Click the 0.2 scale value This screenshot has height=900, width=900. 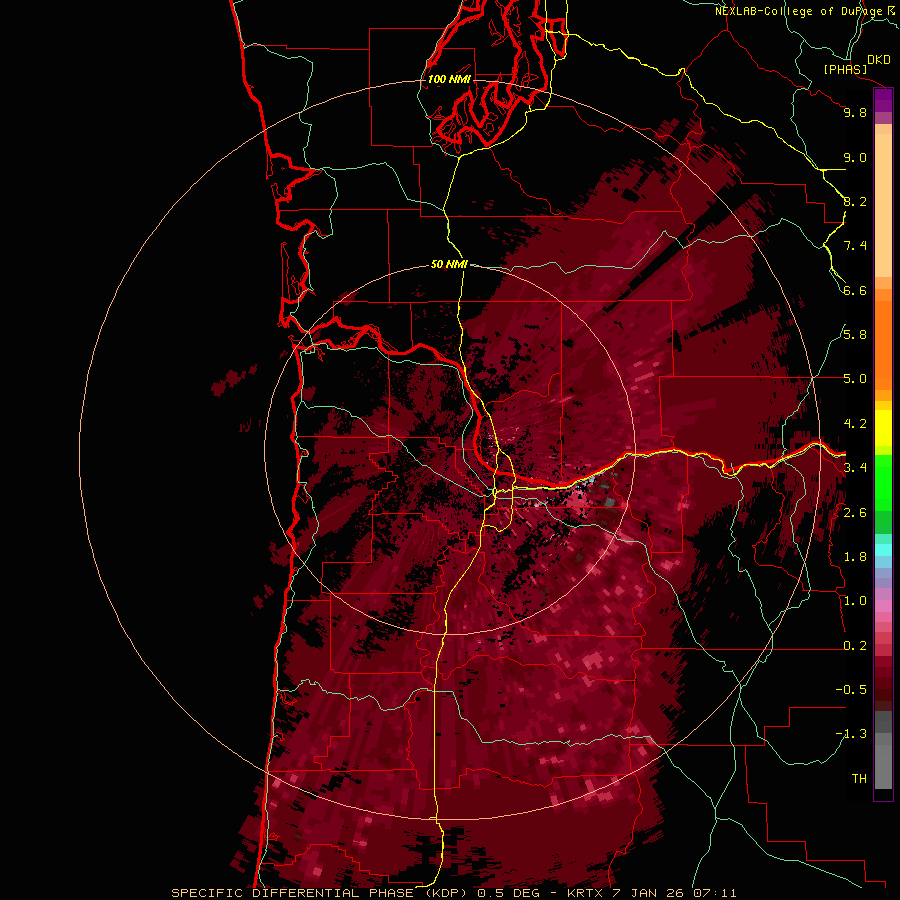pos(855,646)
